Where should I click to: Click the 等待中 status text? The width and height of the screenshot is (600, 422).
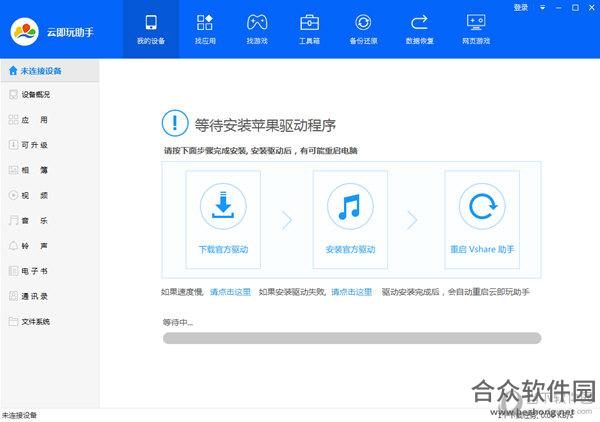tap(178, 323)
